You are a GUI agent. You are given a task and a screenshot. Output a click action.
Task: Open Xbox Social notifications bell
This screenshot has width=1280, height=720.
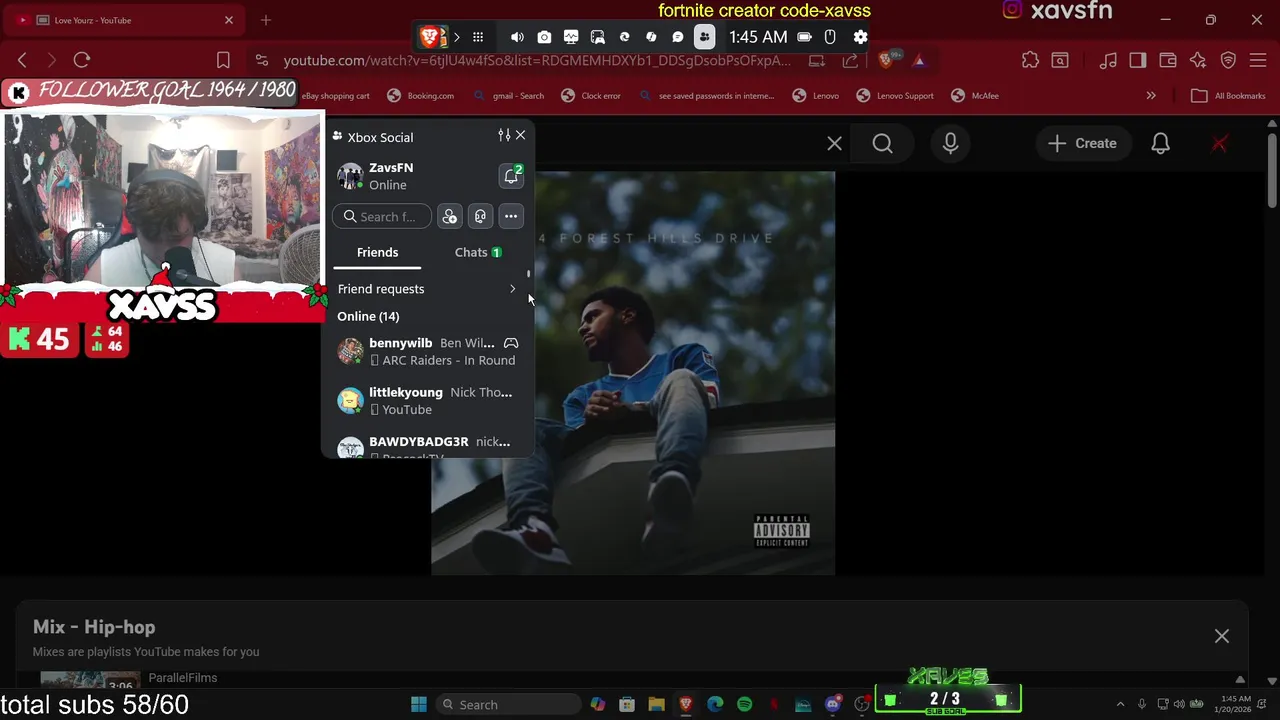pos(511,176)
